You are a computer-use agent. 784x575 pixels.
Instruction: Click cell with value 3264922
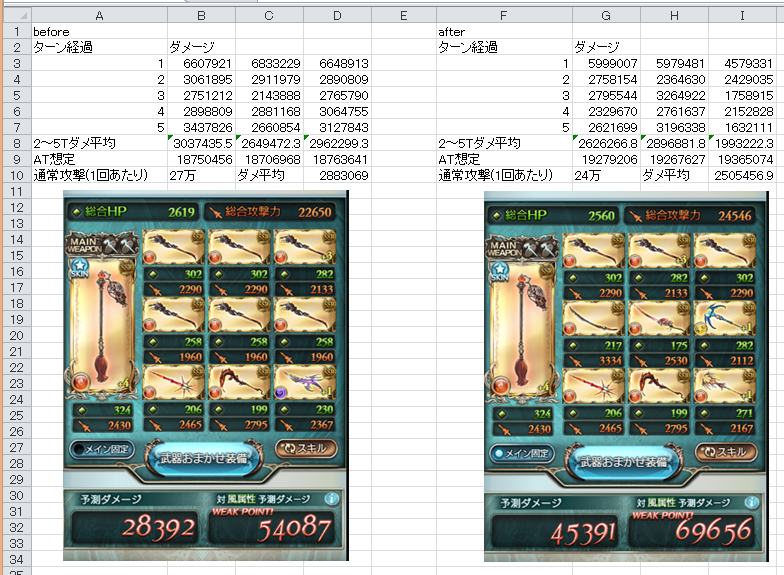point(674,95)
